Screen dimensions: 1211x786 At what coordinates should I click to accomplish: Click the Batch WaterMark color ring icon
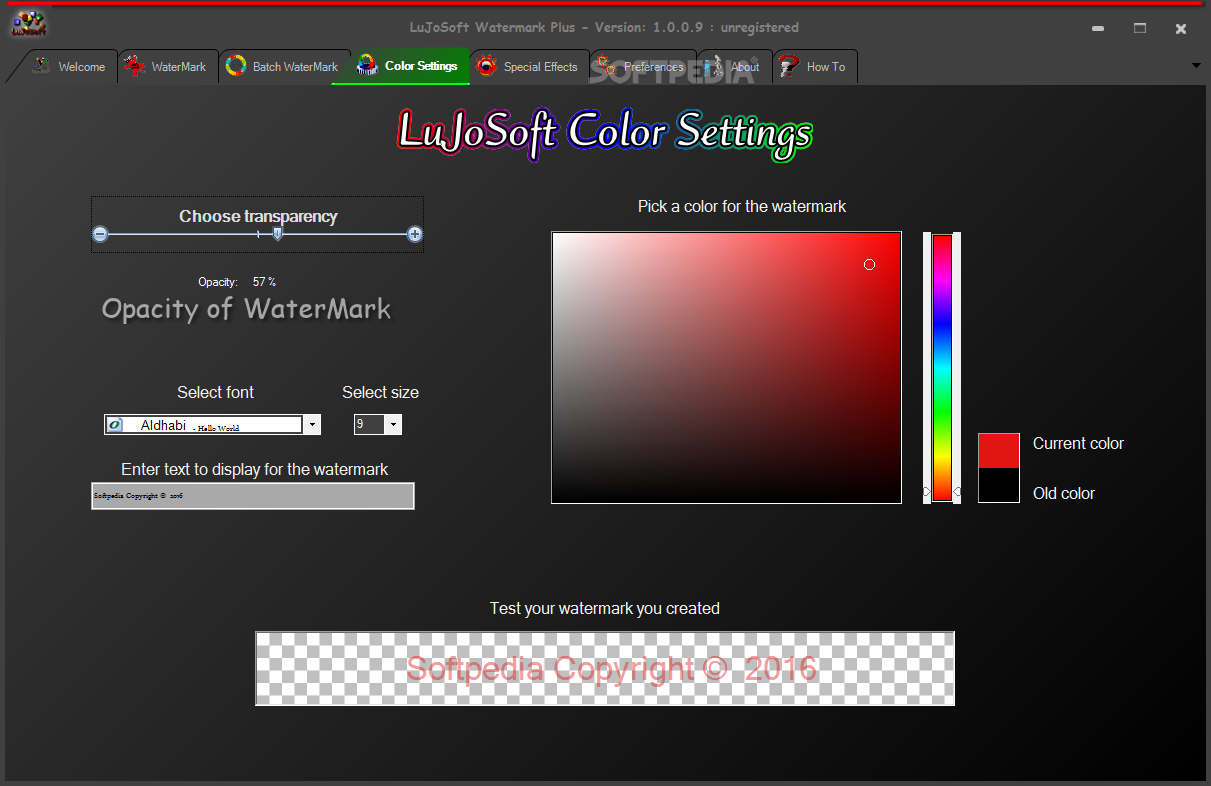pos(236,66)
